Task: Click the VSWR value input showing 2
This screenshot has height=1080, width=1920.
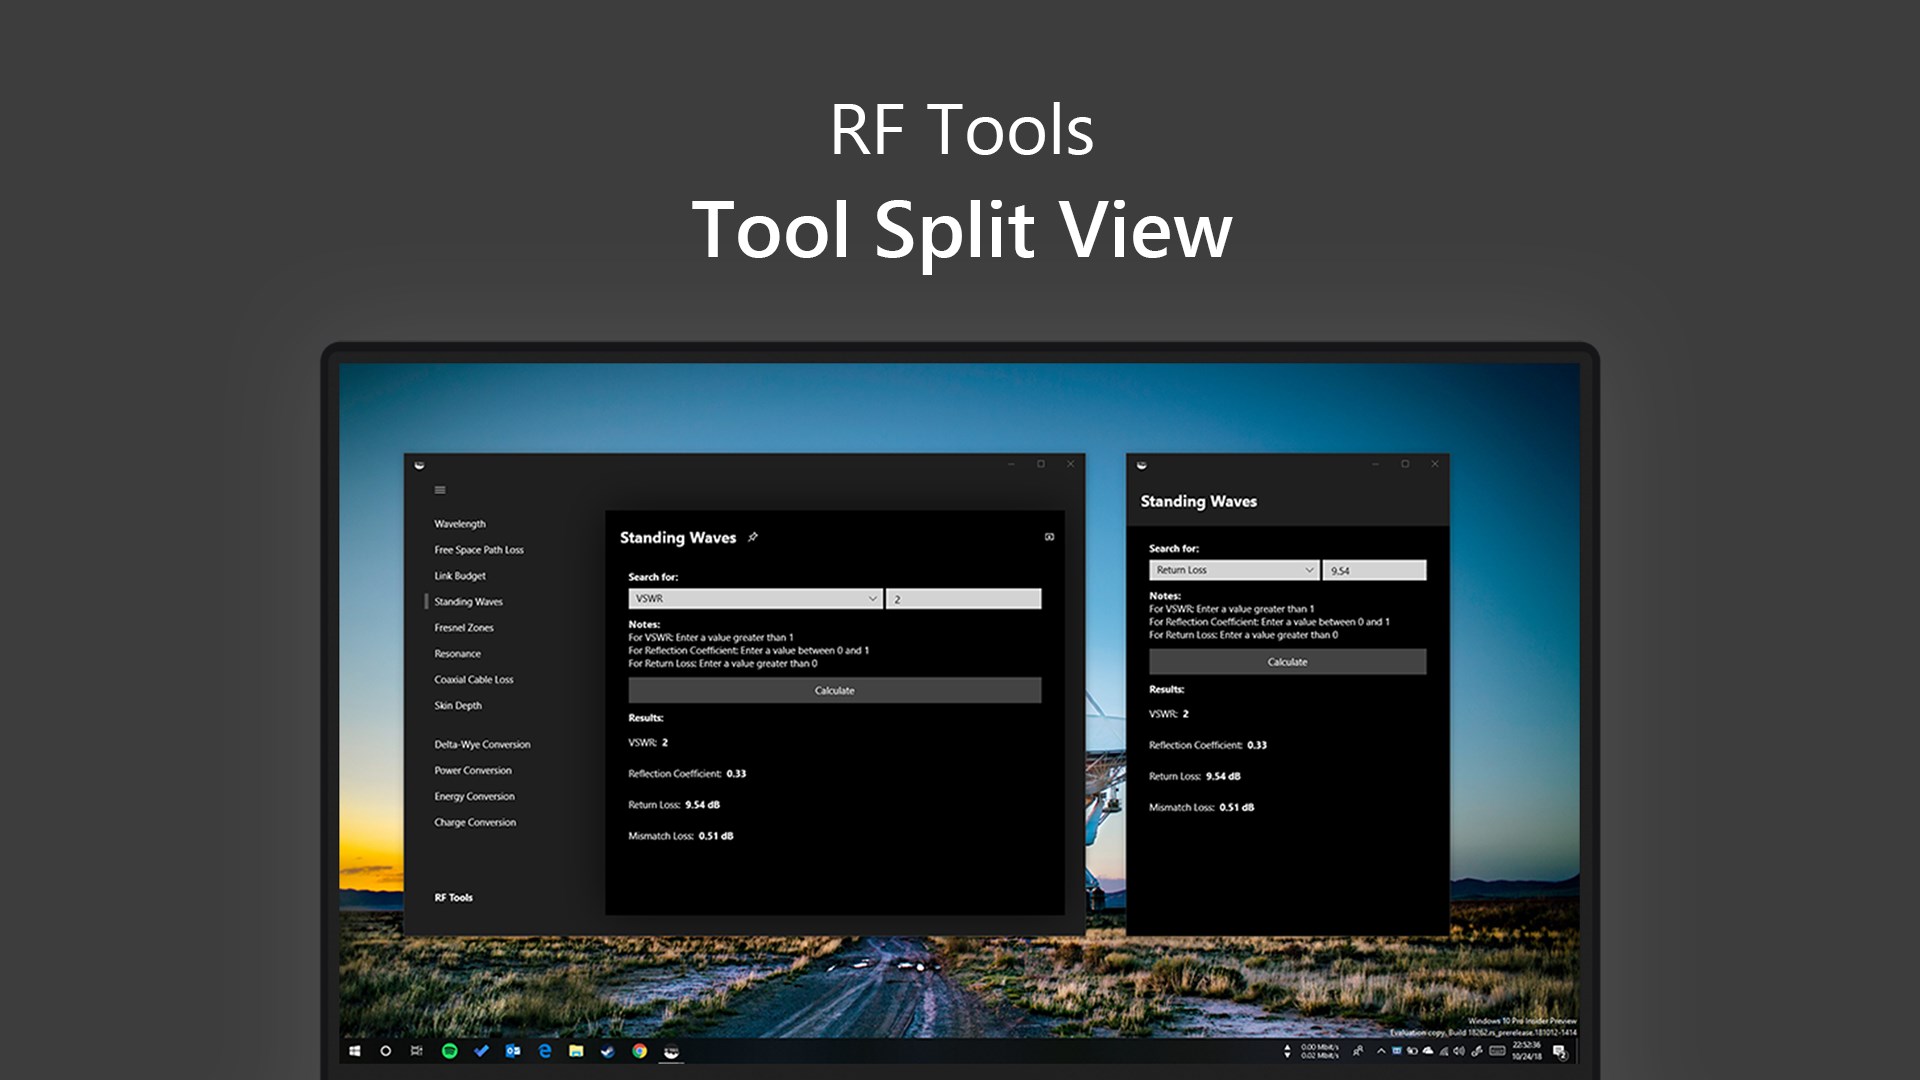Action: click(963, 598)
